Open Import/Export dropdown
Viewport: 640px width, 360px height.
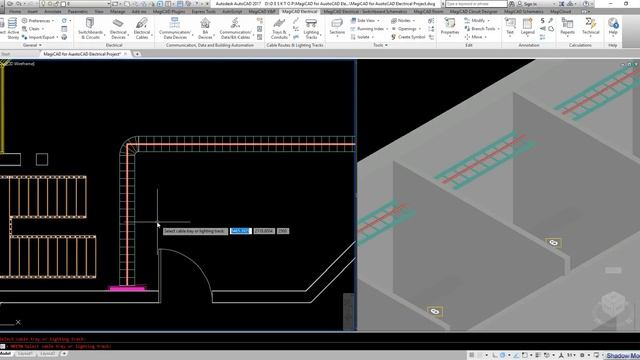(x=39, y=37)
